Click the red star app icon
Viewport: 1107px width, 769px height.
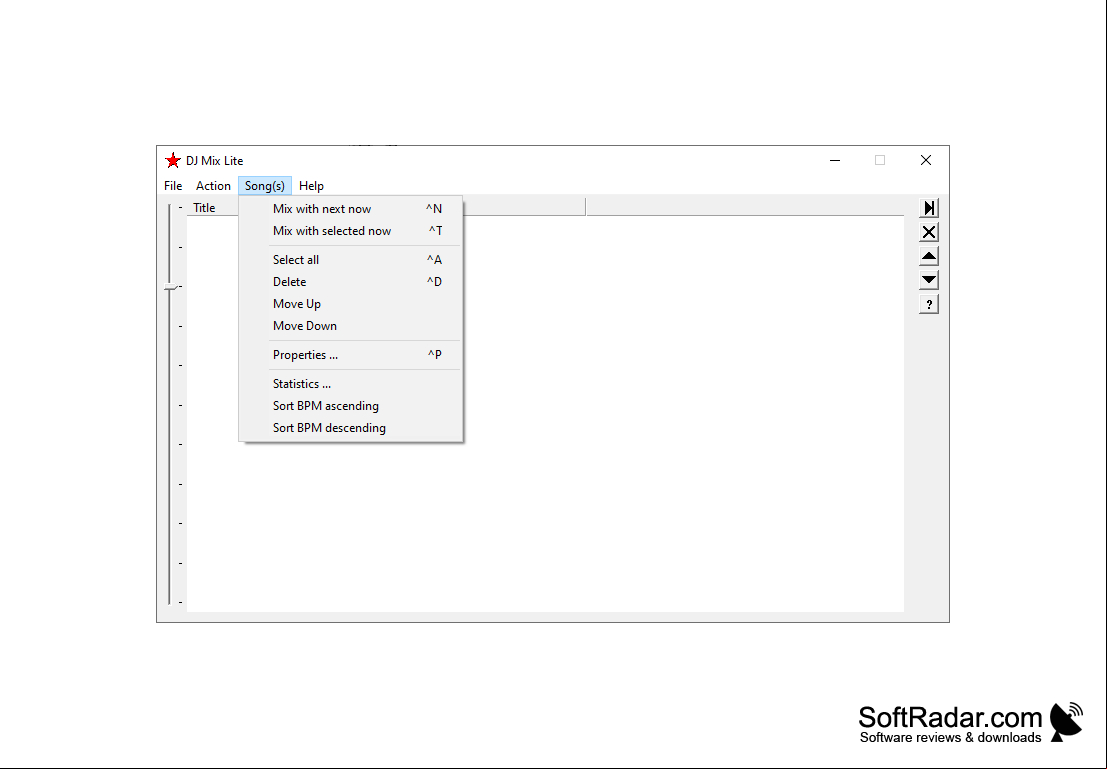tap(173, 160)
